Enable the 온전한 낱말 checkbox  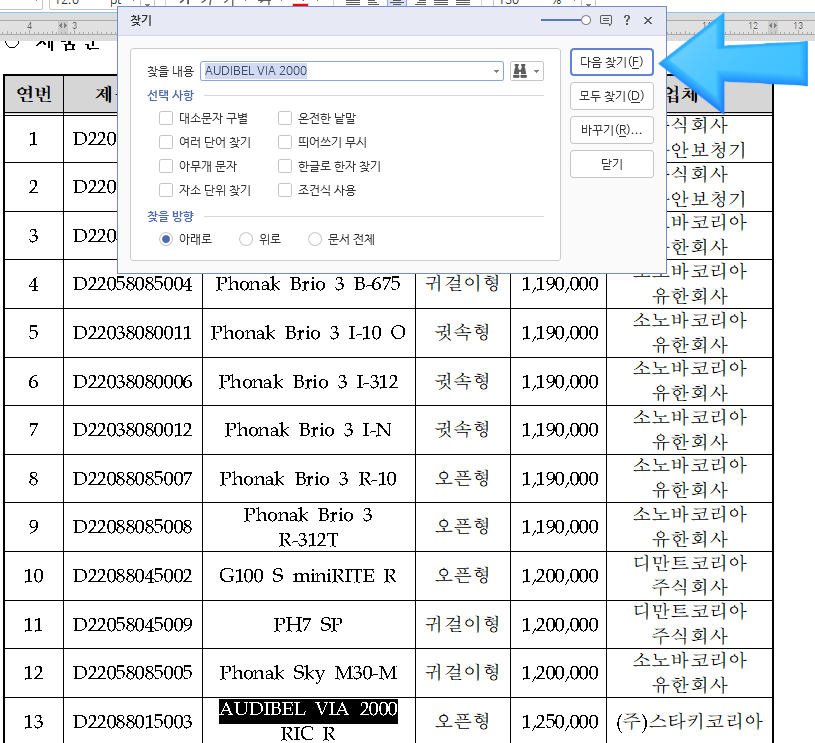285,118
